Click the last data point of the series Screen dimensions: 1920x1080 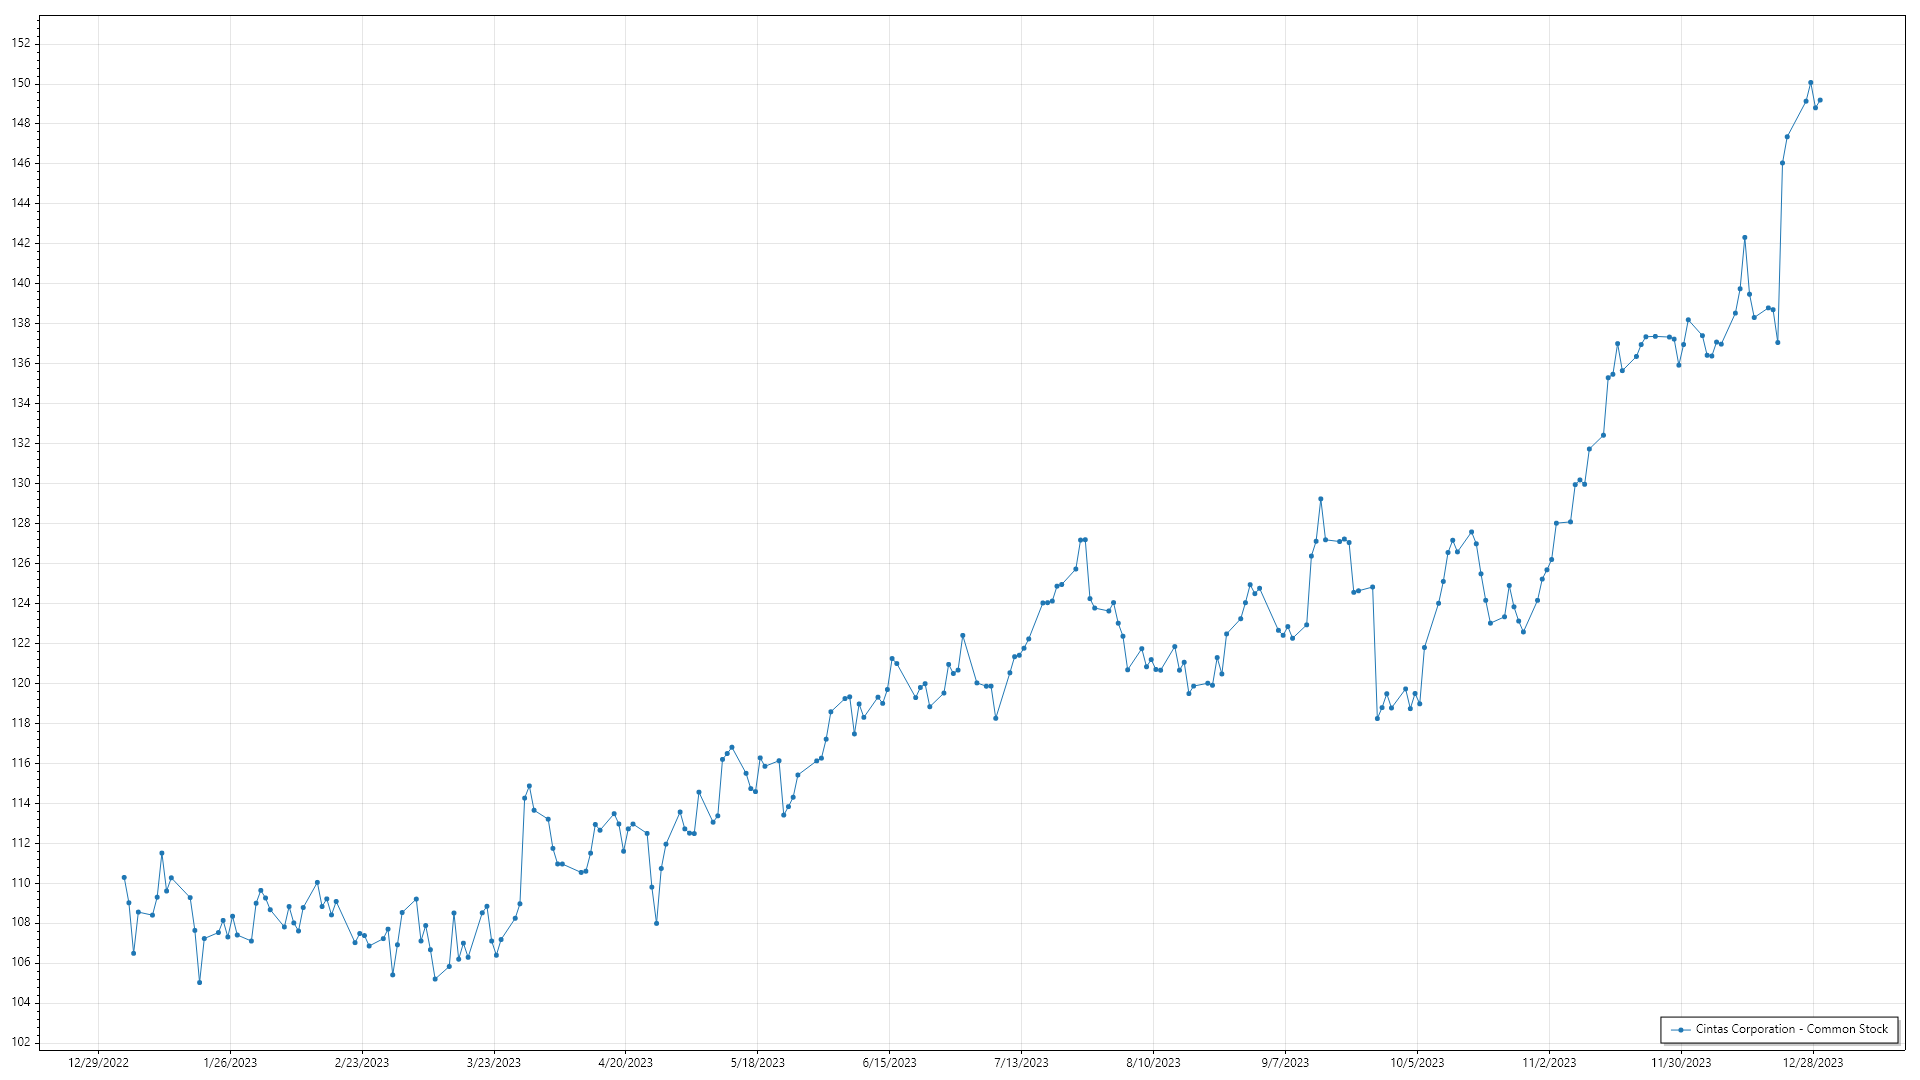1820,100
